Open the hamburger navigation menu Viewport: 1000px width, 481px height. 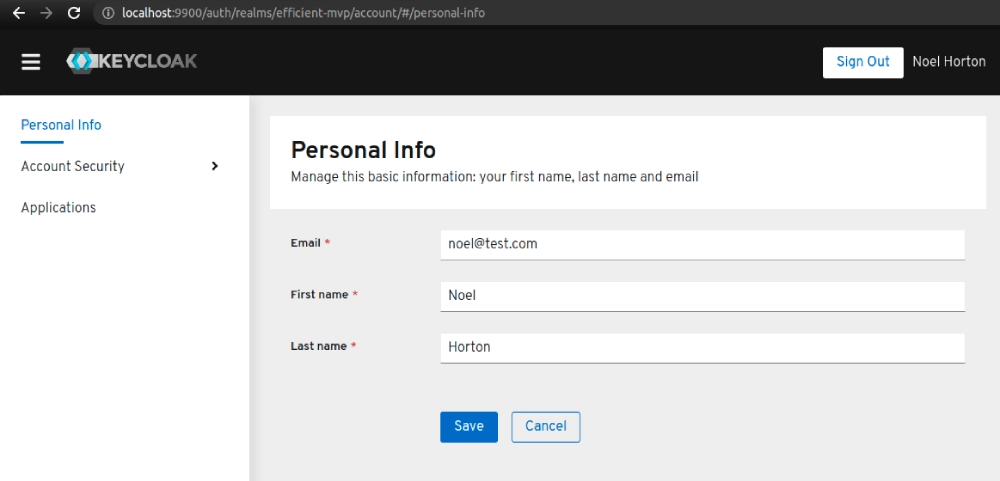[31, 62]
